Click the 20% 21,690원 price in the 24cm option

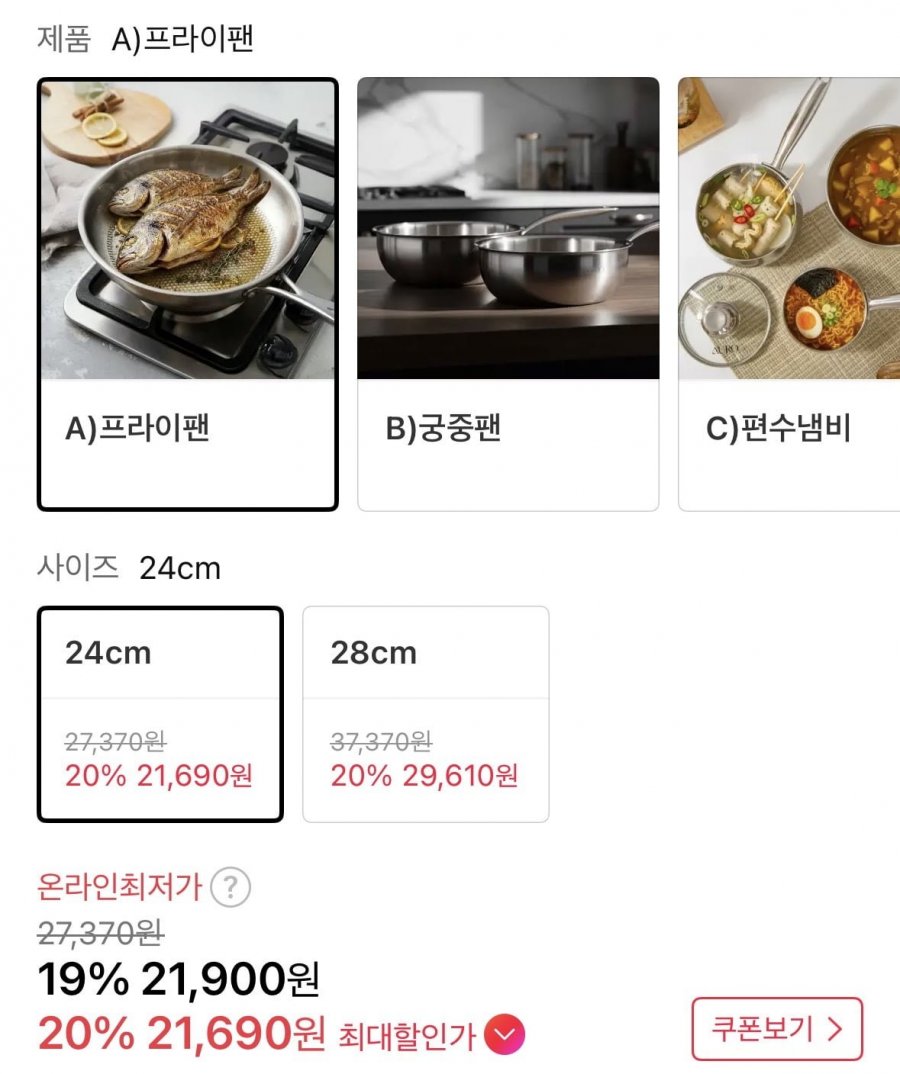[159, 776]
